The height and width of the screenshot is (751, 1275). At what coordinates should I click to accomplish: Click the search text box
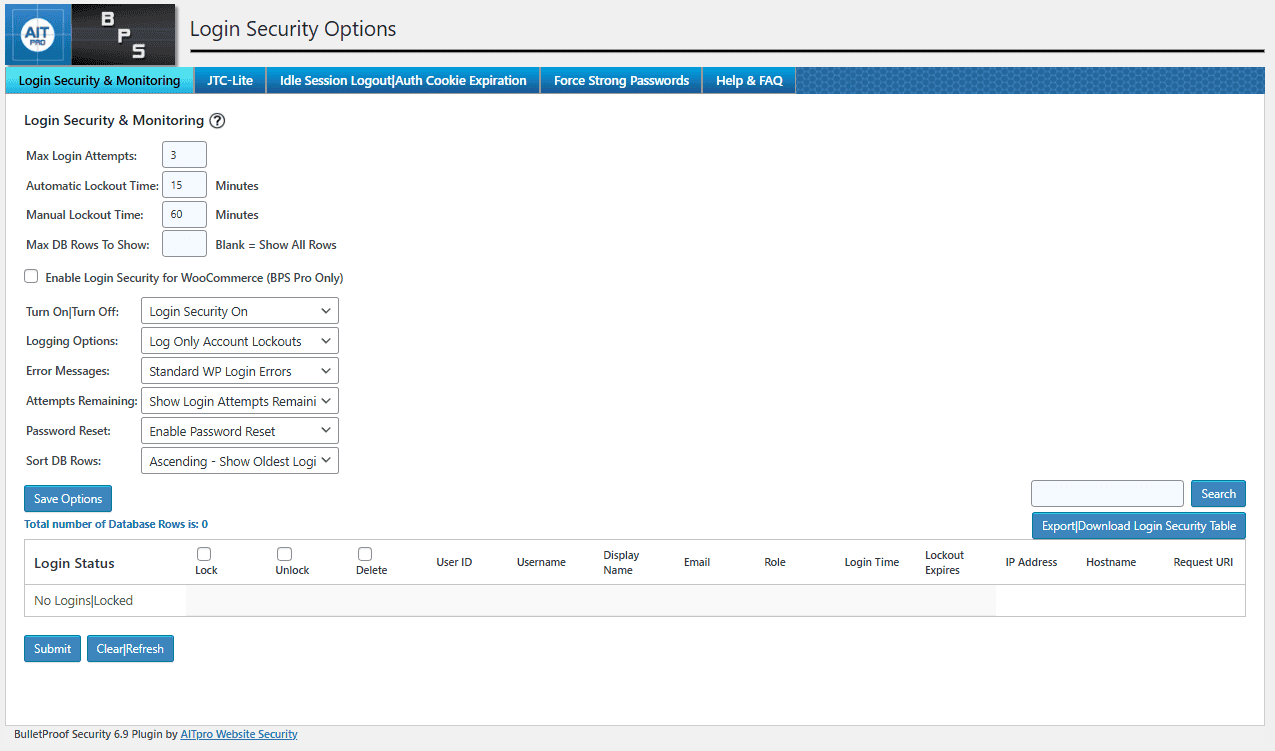click(x=1107, y=493)
